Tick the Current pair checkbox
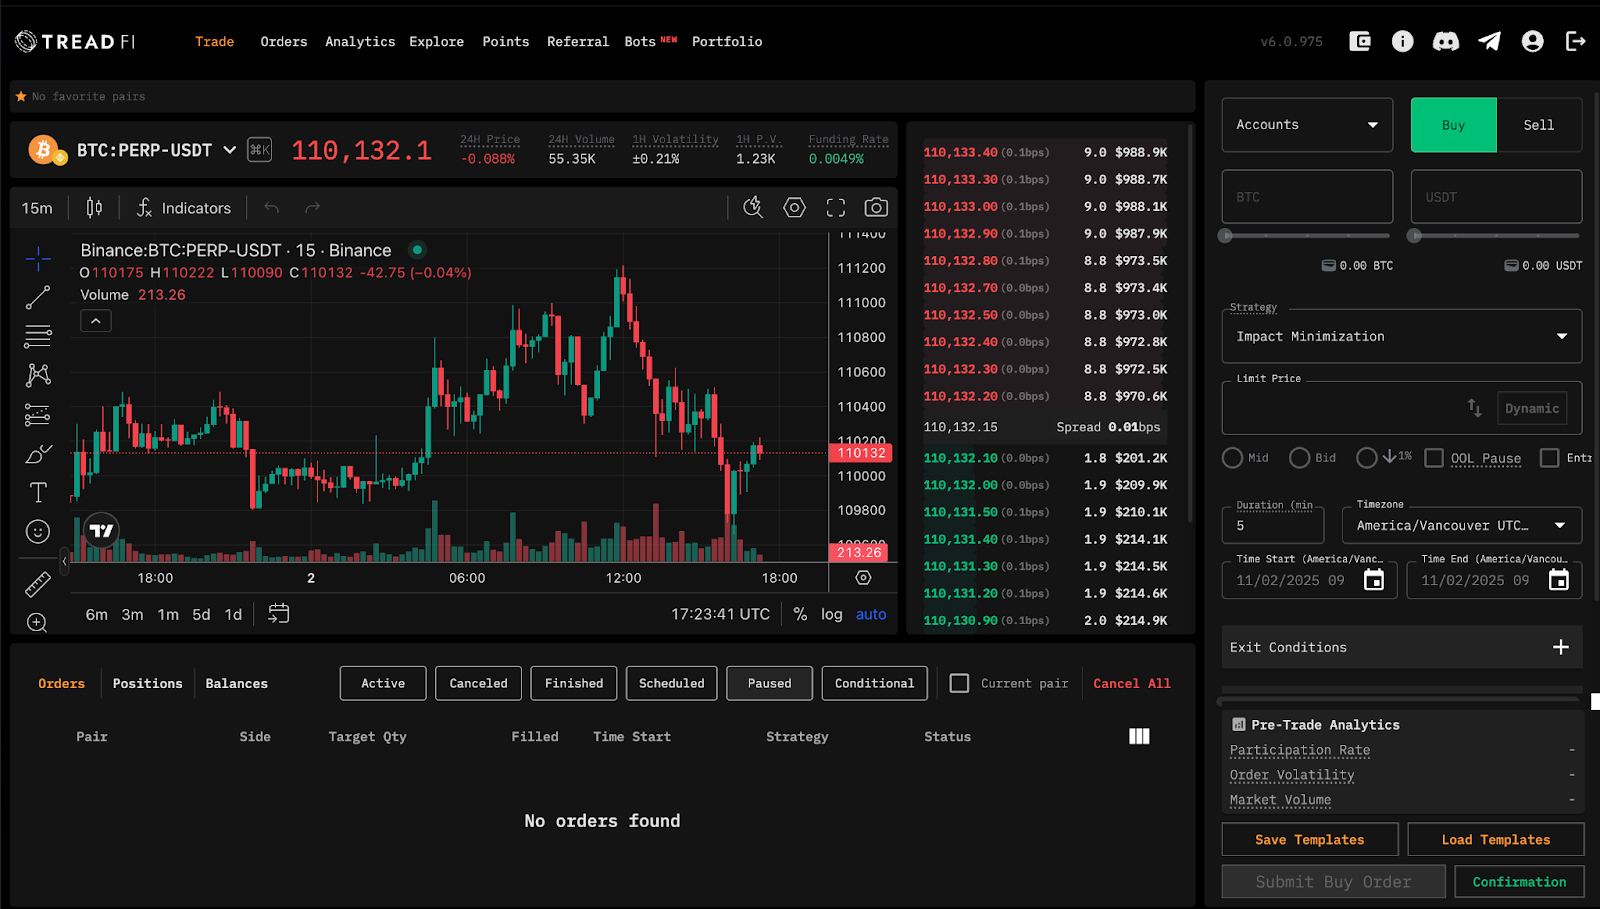The width and height of the screenshot is (1600, 909). point(959,683)
